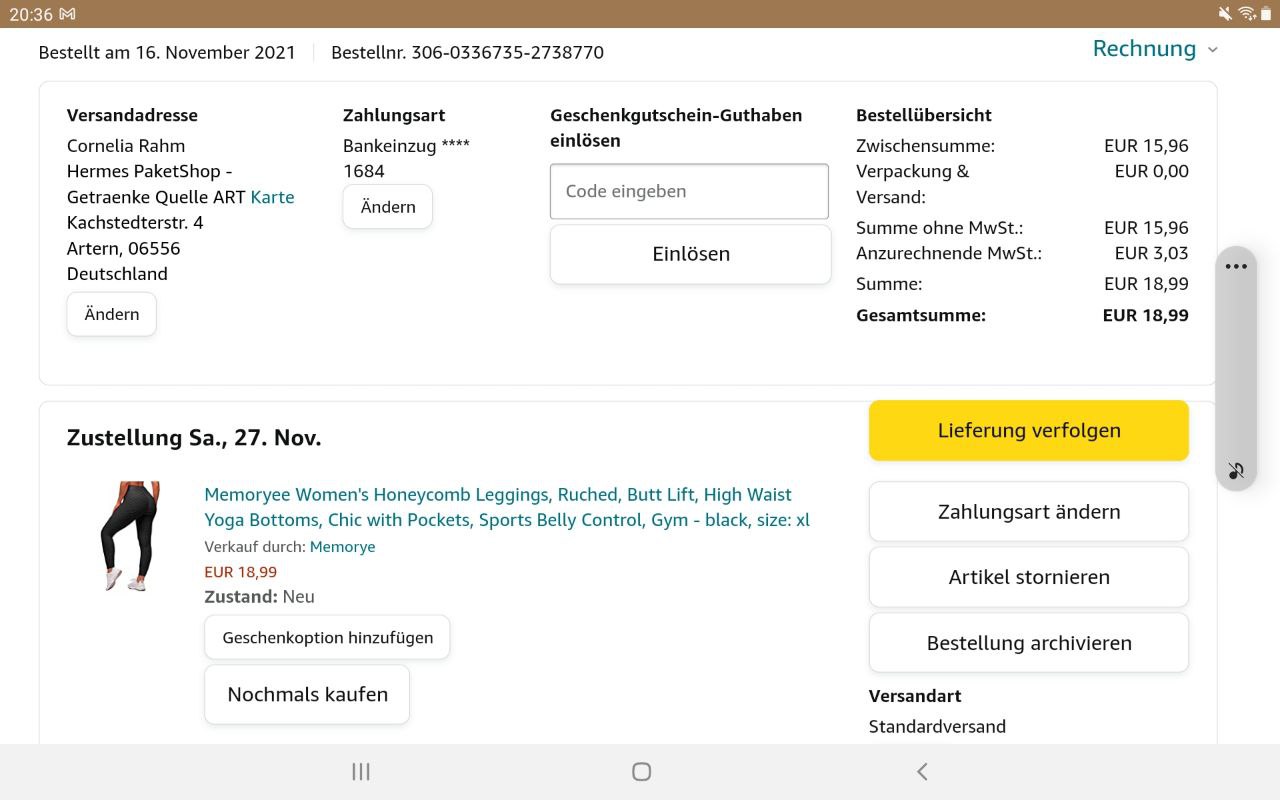
Task: Focus the Code eingeben gift card field
Action: coord(689,191)
